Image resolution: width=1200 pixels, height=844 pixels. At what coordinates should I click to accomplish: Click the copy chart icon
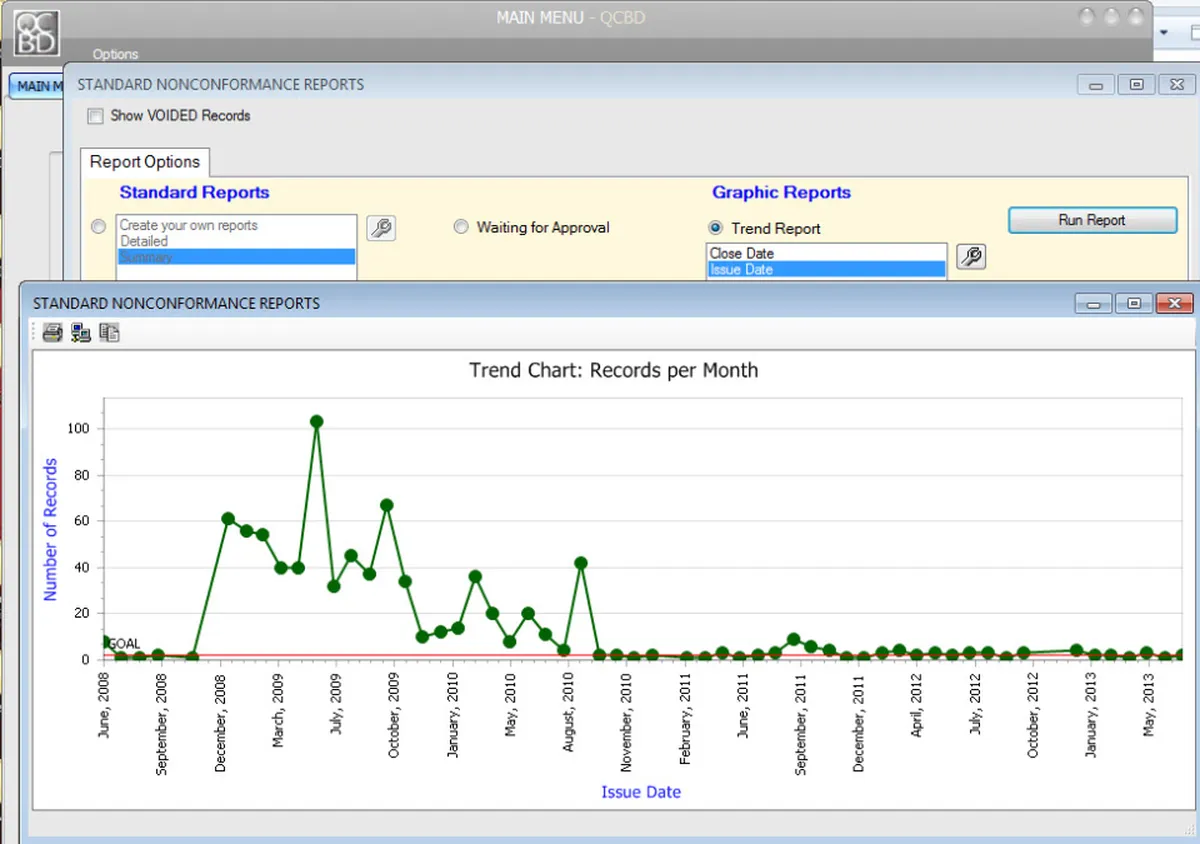tap(109, 333)
